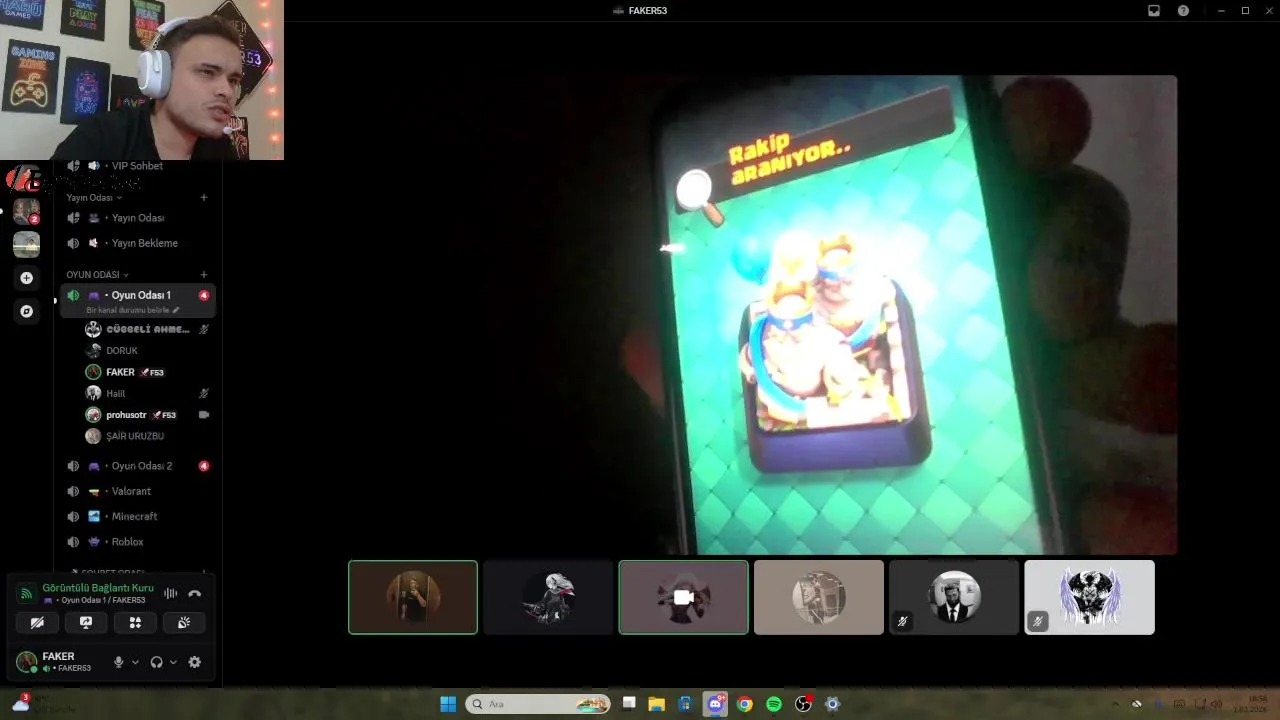Toggle noise suppression waveform icon
The width and height of the screenshot is (1280, 720).
pyautogui.click(x=170, y=593)
